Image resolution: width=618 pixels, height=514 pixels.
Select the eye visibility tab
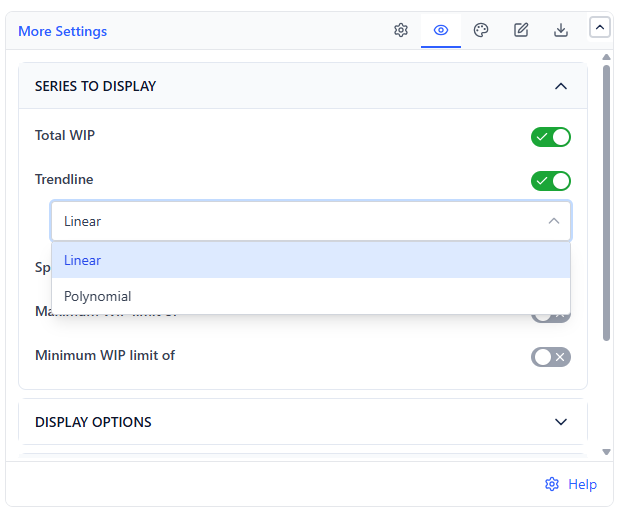(x=441, y=30)
